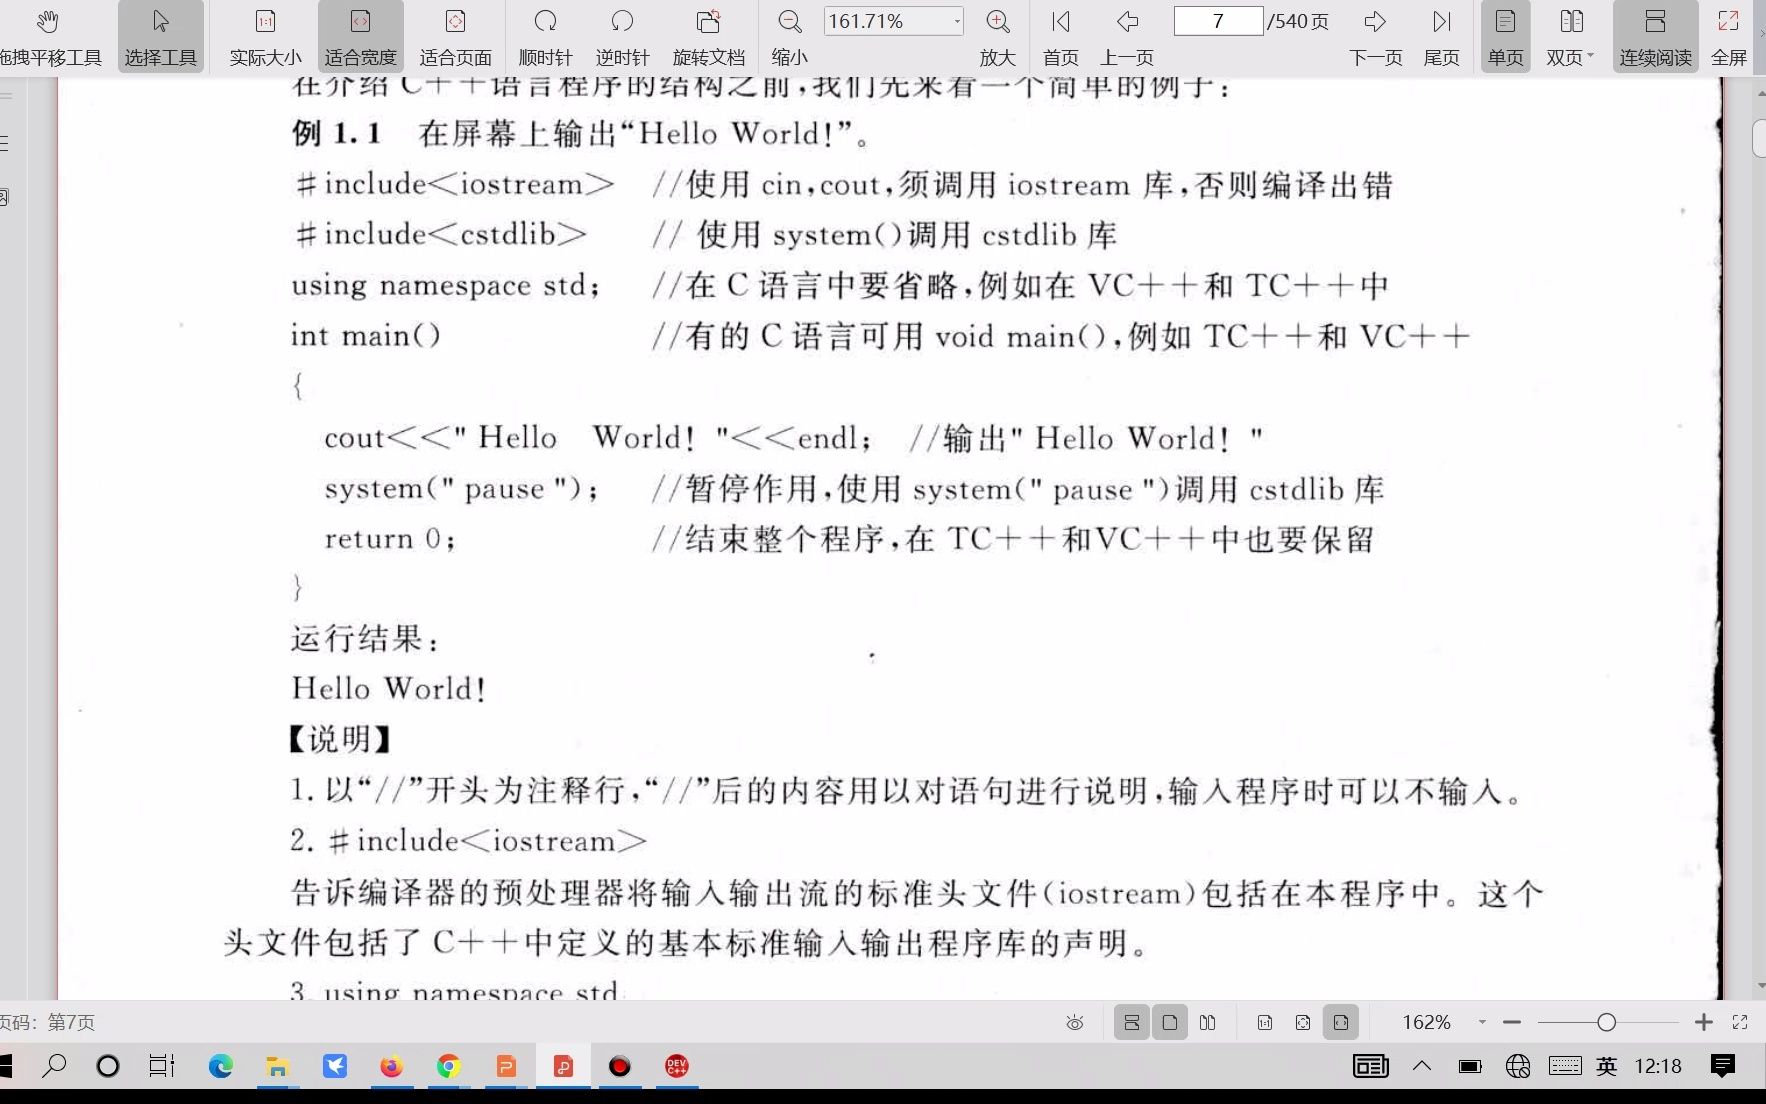1766x1104 pixels.
Task: Open Windows search from the taskbar
Action: pos(55,1066)
